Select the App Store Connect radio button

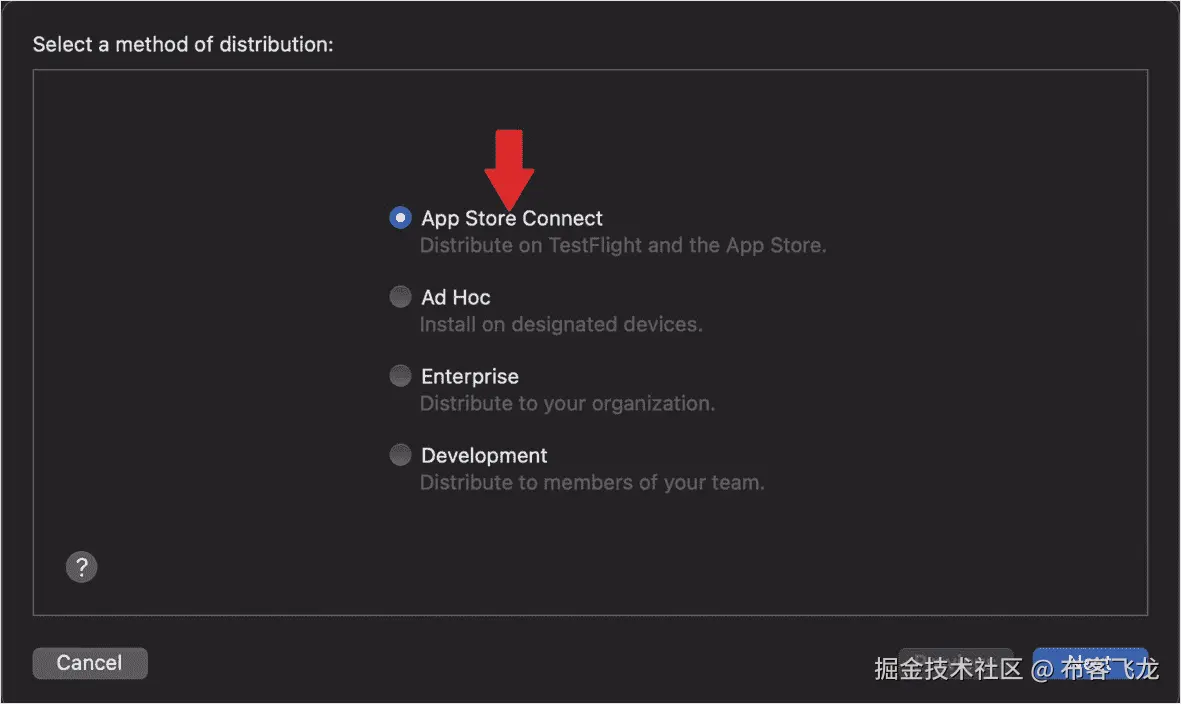(x=400, y=217)
